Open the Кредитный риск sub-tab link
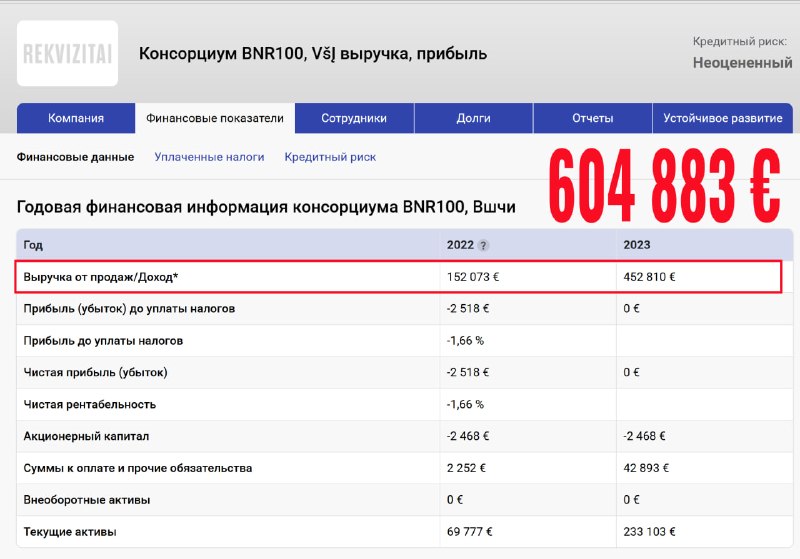This screenshot has height=559, width=800. (x=330, y=157)
